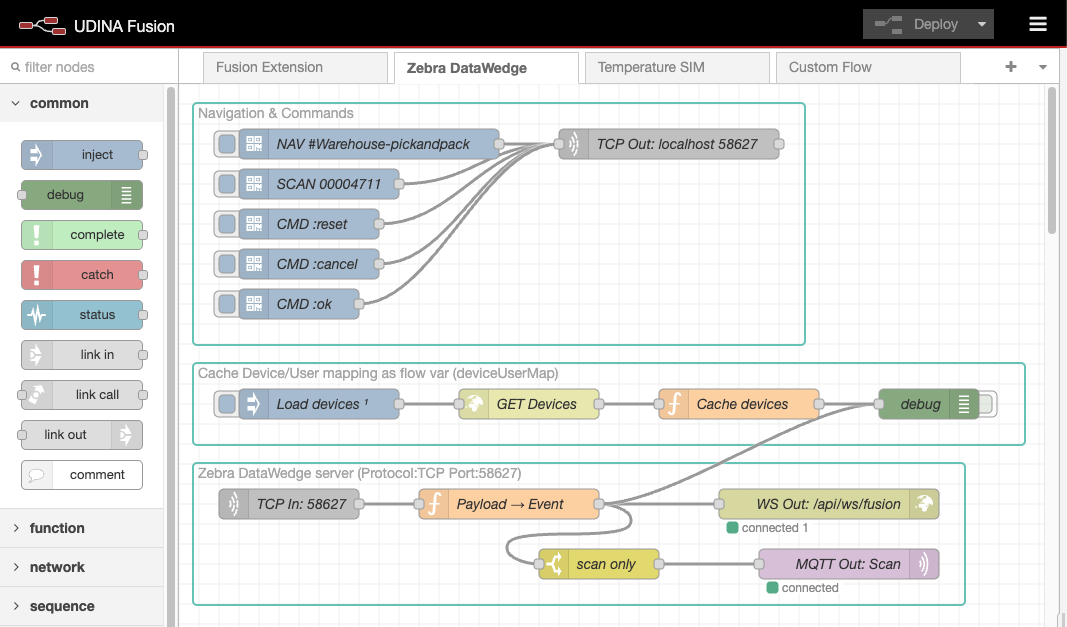Screen dimensions: 1067x627
Task: Switch to the Temperature SIM tab
Action: point(651,67)
